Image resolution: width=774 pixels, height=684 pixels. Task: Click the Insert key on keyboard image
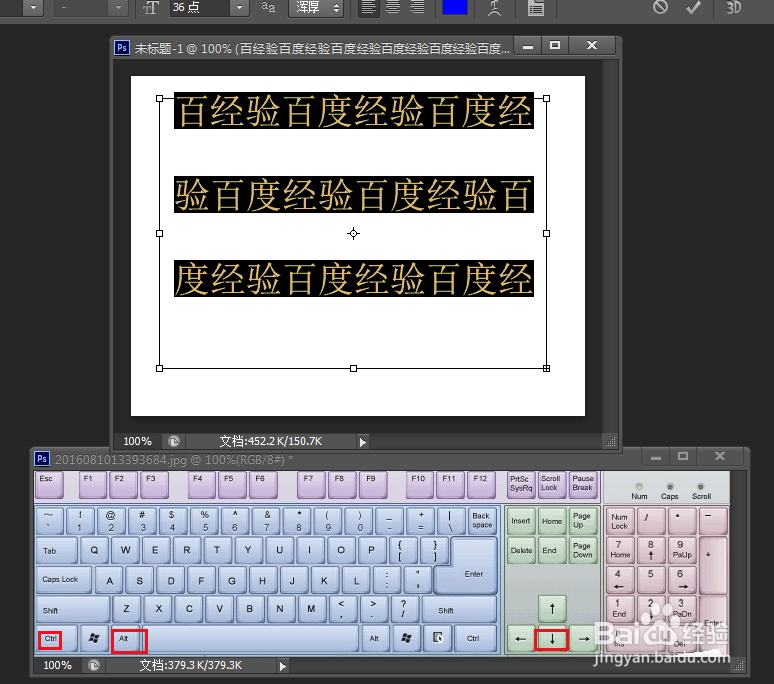click(x=521, y=521)
